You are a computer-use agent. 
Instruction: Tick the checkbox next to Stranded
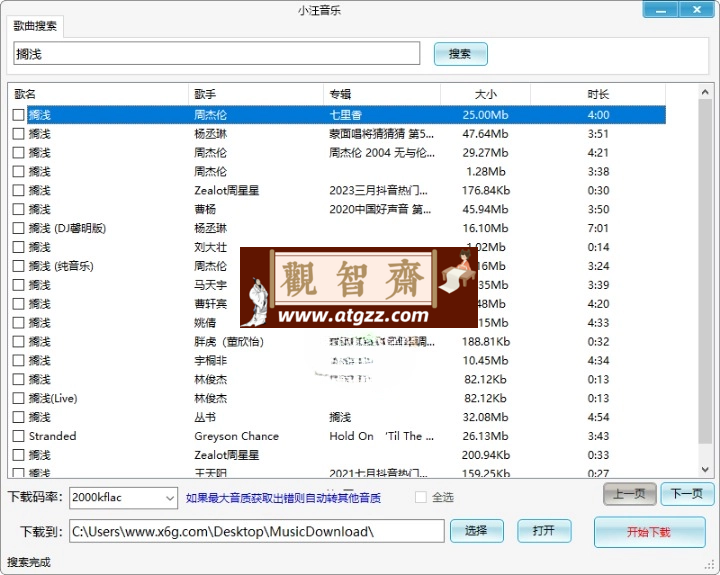pos(18,436)
